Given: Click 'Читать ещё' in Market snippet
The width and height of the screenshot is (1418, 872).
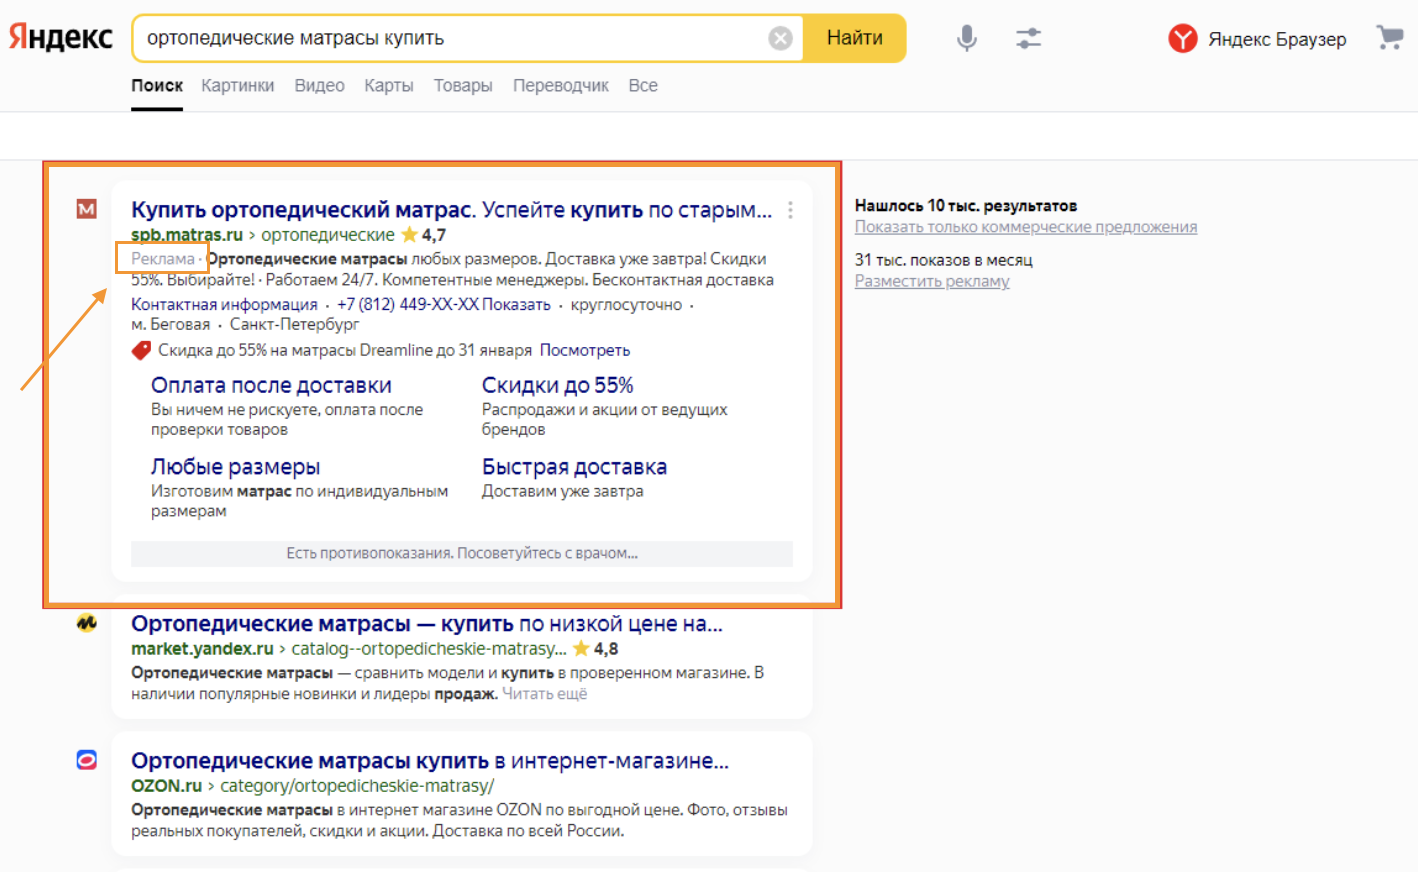Looking at the screenshot, I should 544,694.
